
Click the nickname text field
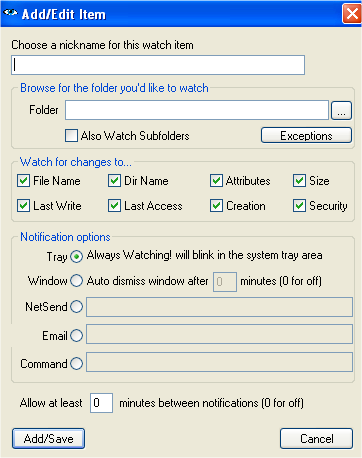[x=158, y=65]
